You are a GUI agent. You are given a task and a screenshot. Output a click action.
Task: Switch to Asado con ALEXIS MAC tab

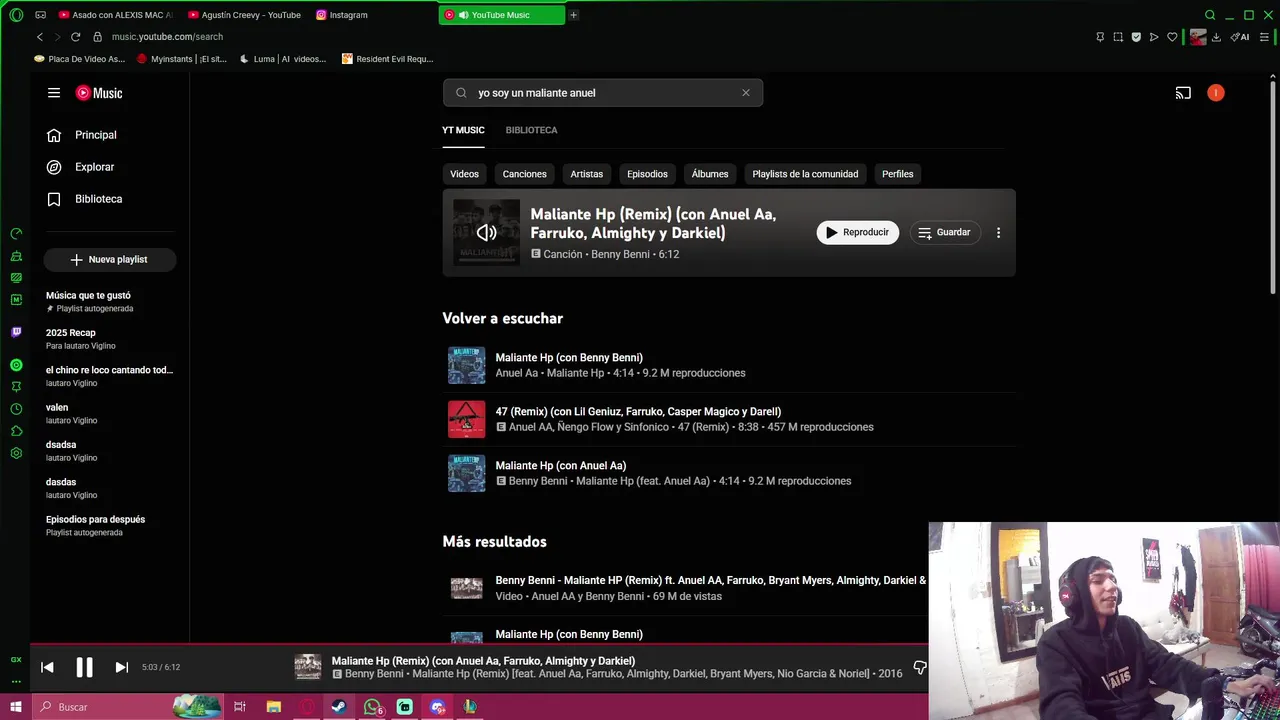click(116, 15)
